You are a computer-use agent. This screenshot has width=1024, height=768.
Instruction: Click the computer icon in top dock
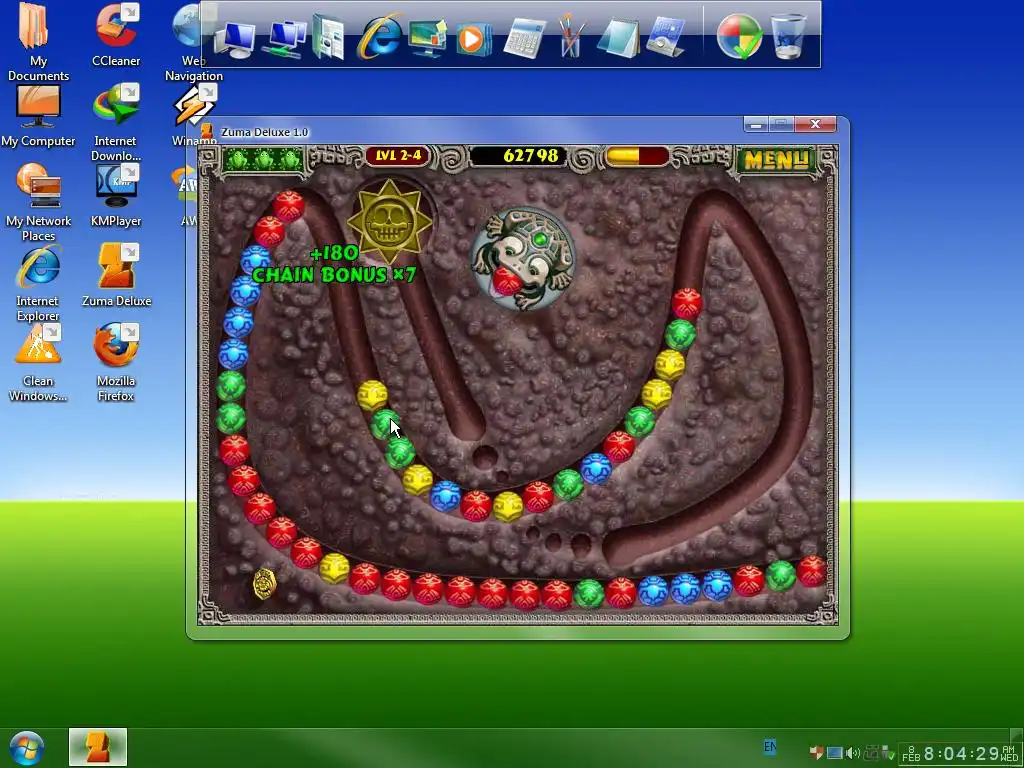(234, 39)
